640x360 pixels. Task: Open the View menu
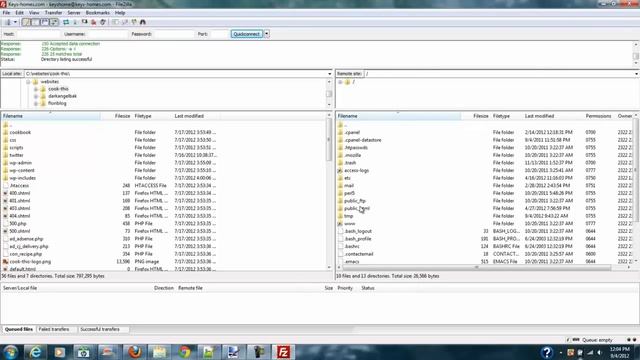click(34, 13)
